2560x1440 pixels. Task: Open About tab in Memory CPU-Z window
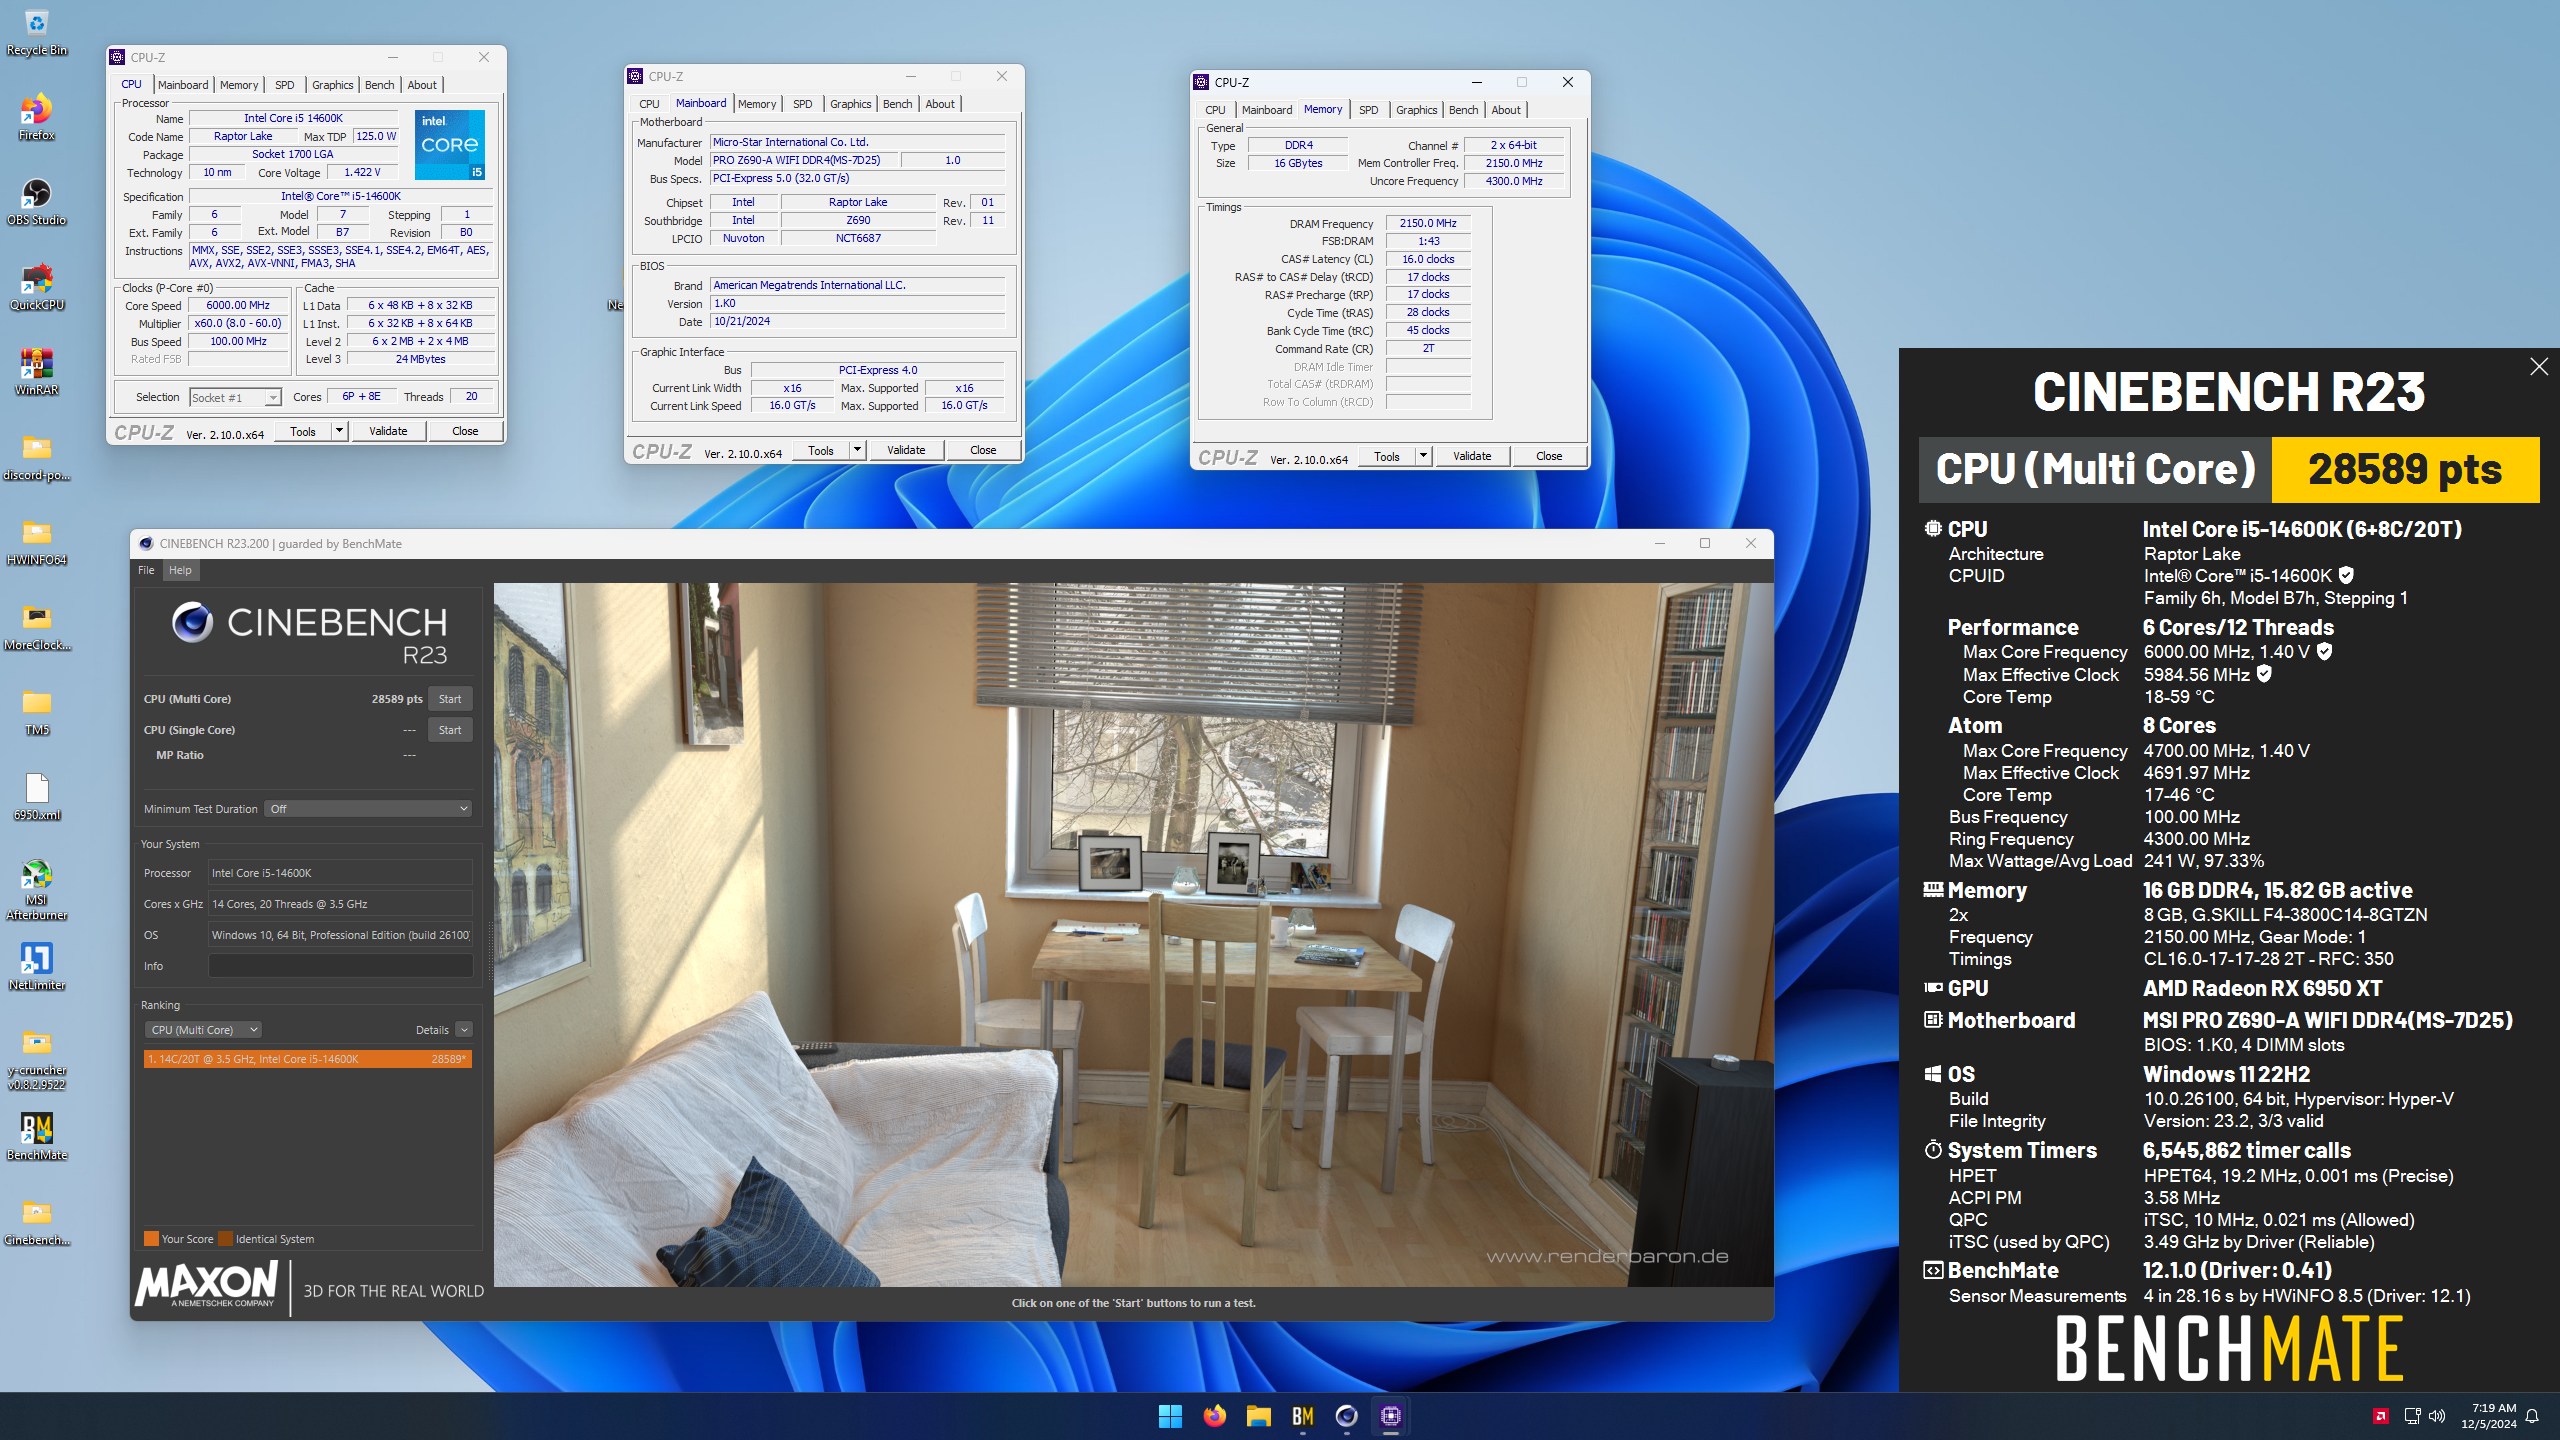coord(1506,110)
